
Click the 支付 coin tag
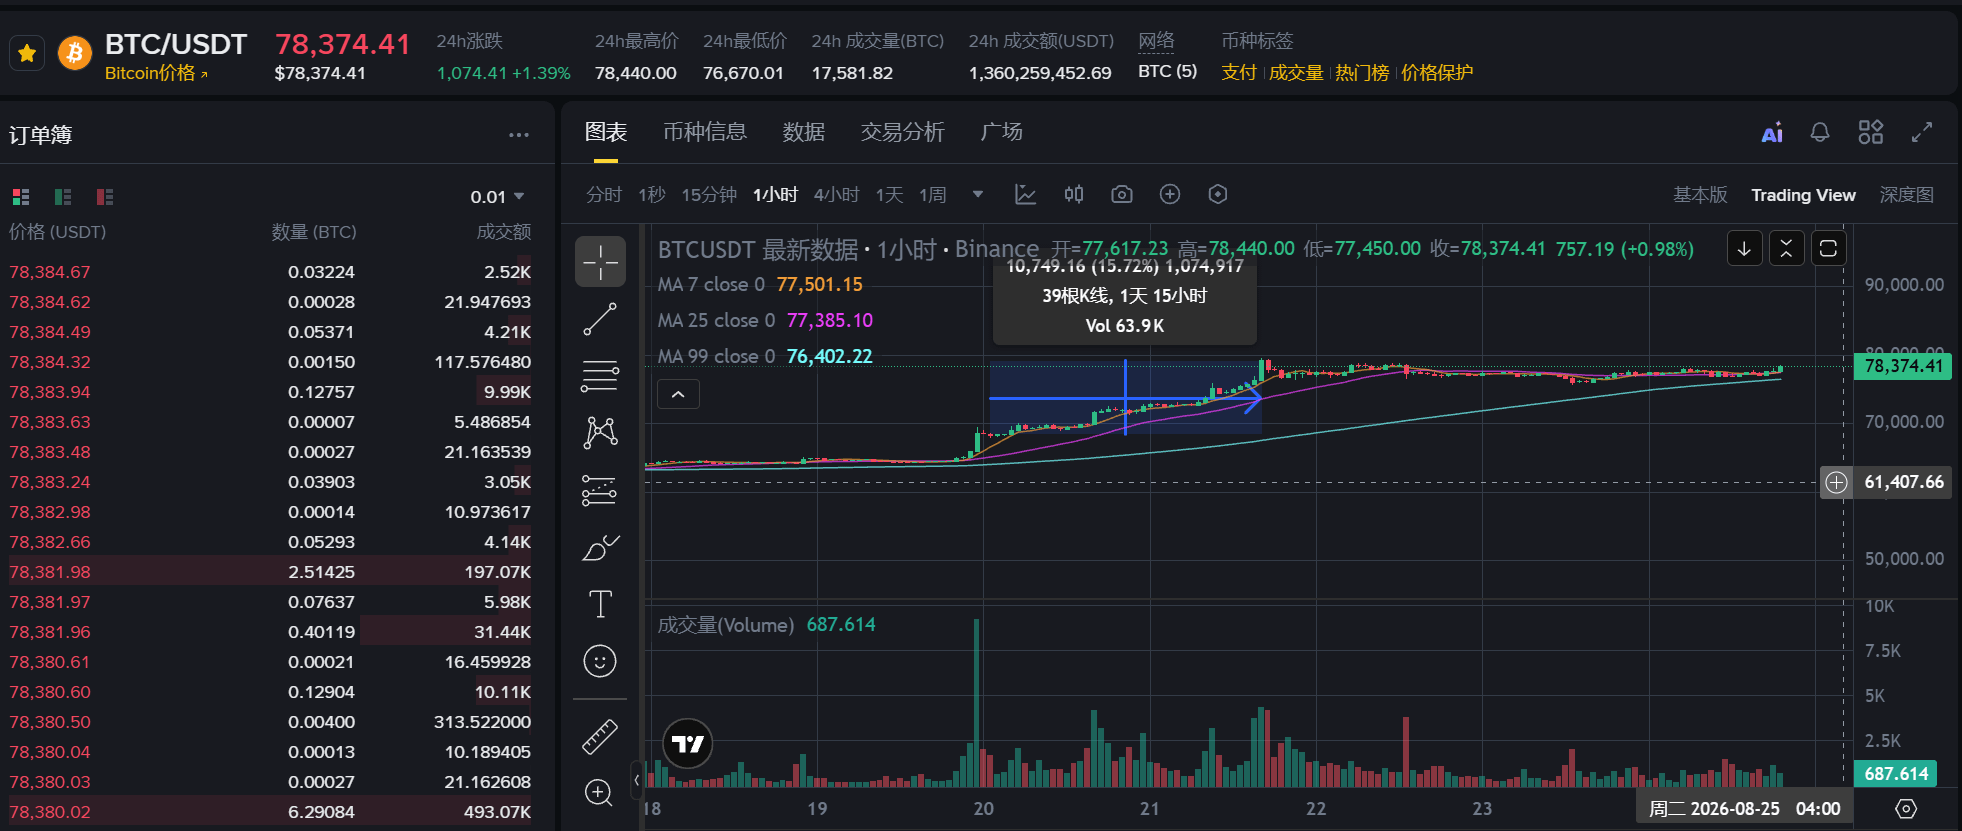click(1239, 73)
